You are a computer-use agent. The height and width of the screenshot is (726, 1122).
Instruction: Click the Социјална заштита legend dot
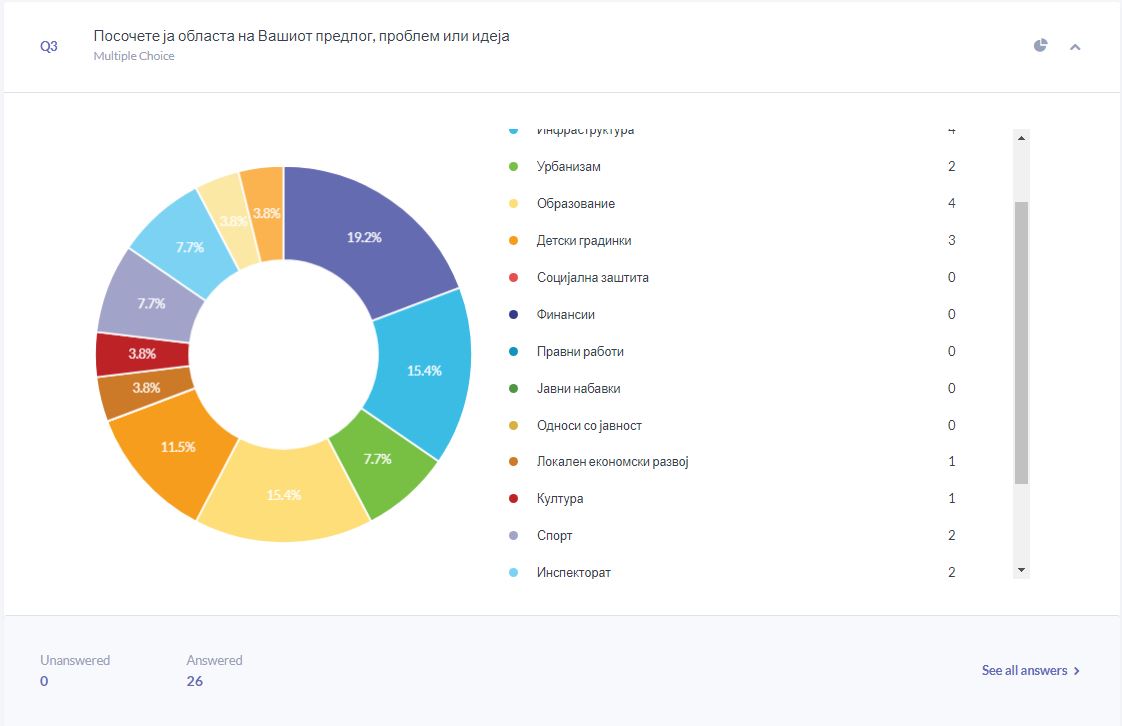click(x=514, y=278)
